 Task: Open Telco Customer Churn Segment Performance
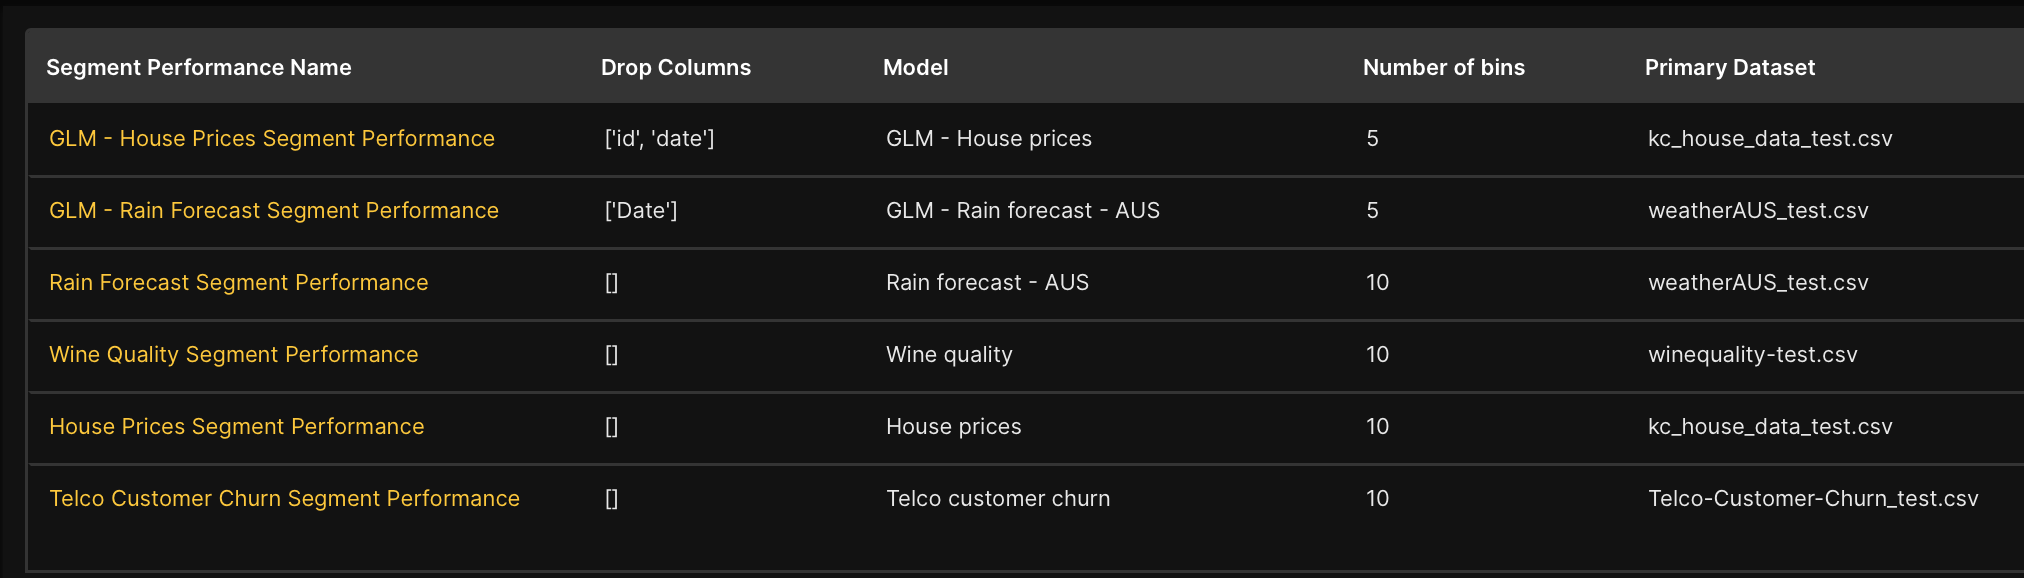coord(284,498)
